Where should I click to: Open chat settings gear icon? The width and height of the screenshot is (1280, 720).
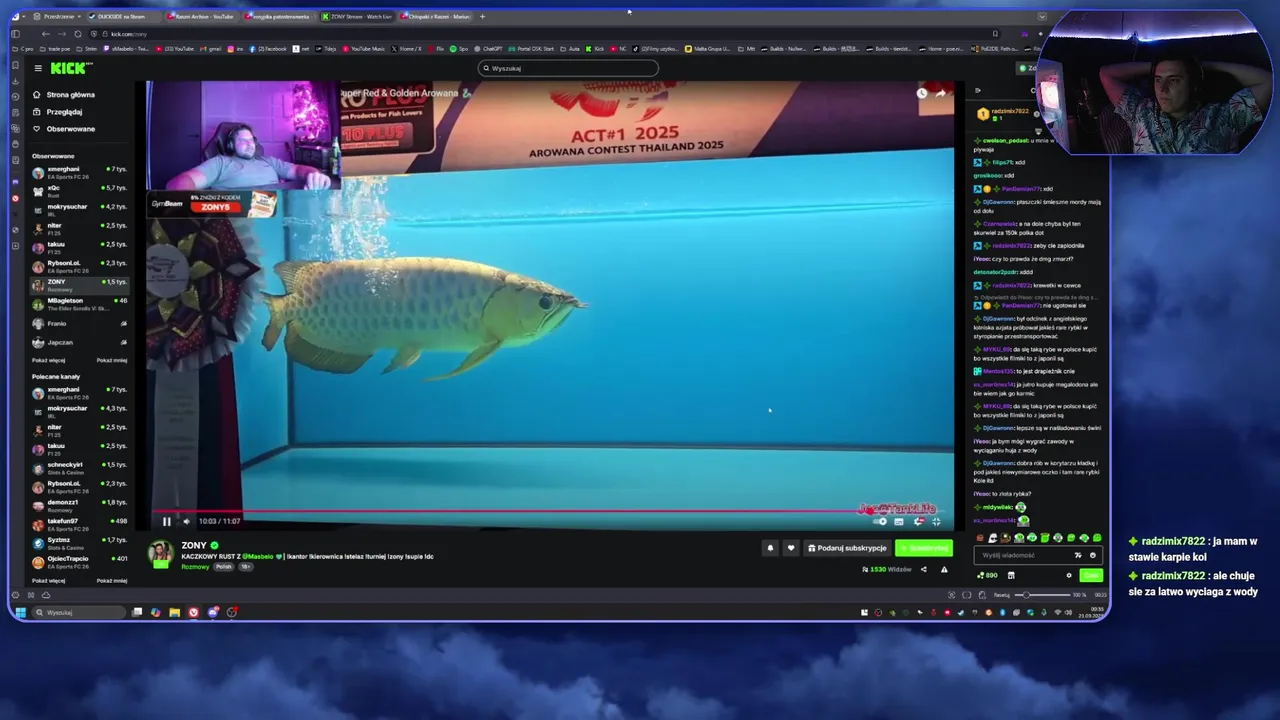pos(1069,575)
